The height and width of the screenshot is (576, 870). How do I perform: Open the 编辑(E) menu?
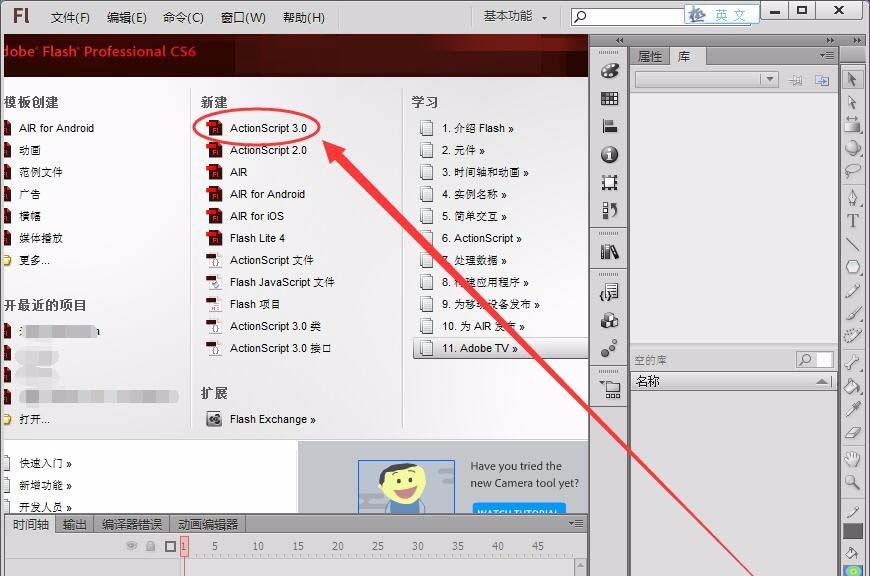click(127, 17)
